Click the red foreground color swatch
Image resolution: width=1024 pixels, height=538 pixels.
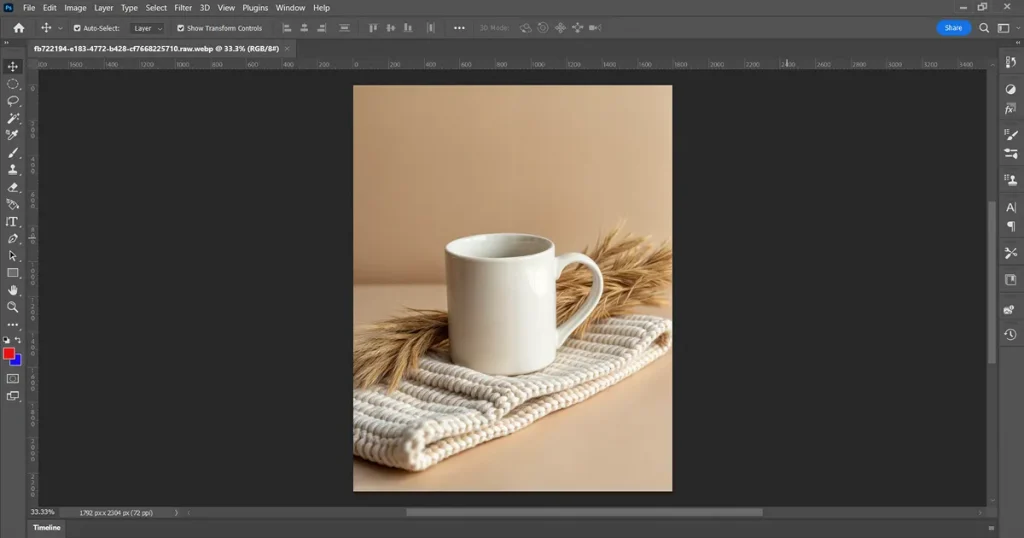pos(8,353)
